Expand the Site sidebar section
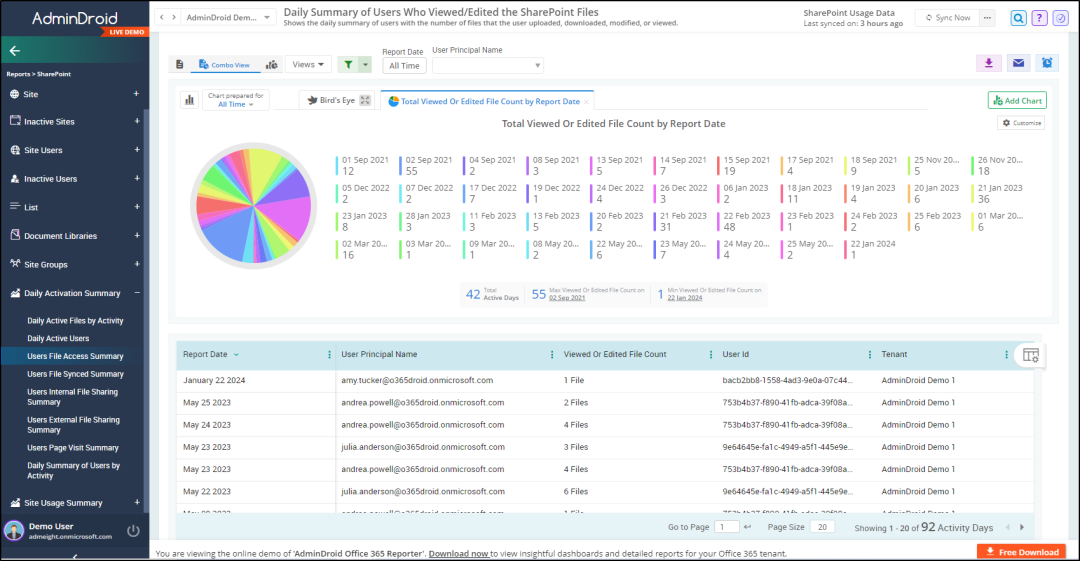 [x=136, y=94]
